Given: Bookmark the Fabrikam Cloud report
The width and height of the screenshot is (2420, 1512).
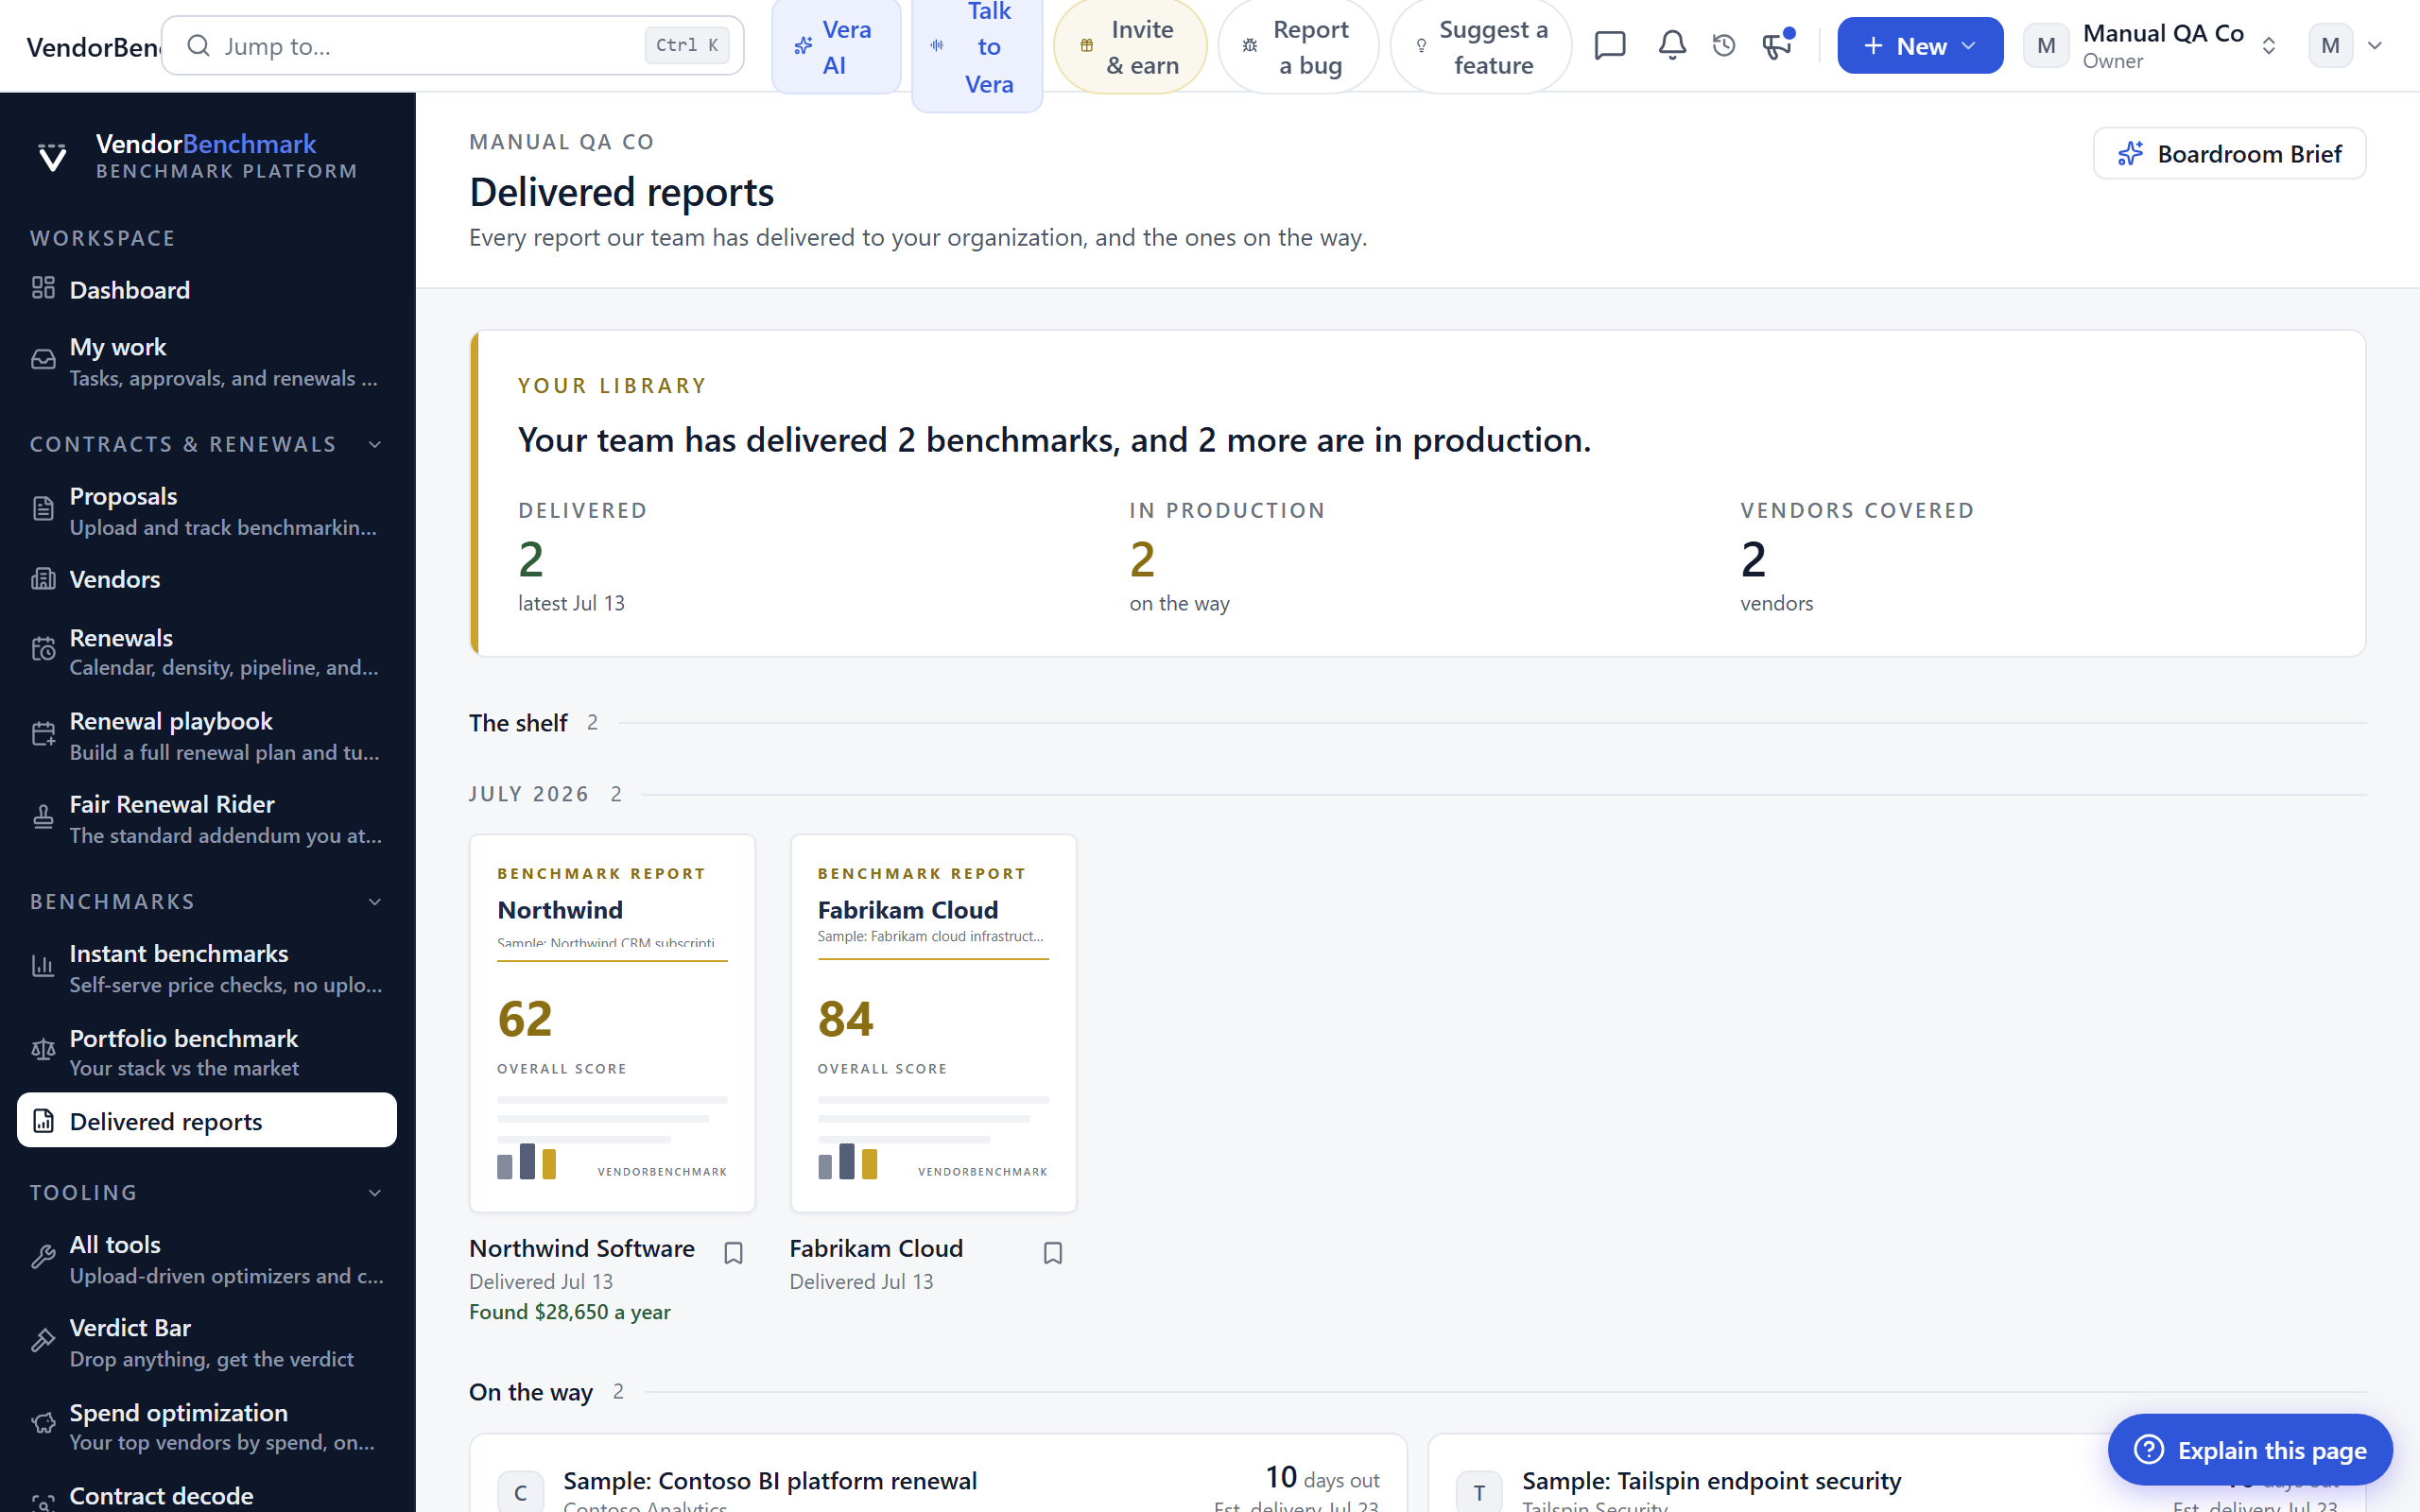Looking at the screenshot, I should point(1053,1253).
